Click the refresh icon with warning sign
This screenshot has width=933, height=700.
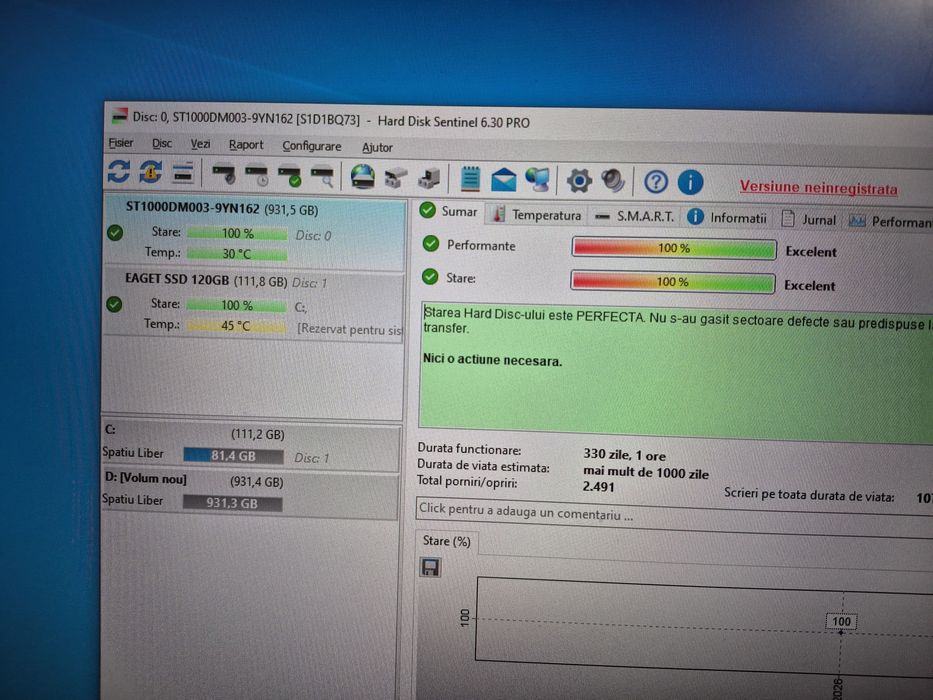[151, 173]
